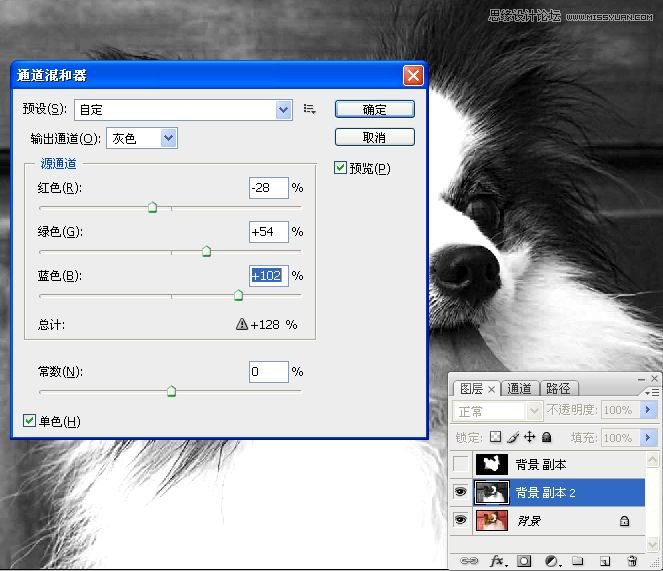Switch to the 路径 tab

click(558, 388)
